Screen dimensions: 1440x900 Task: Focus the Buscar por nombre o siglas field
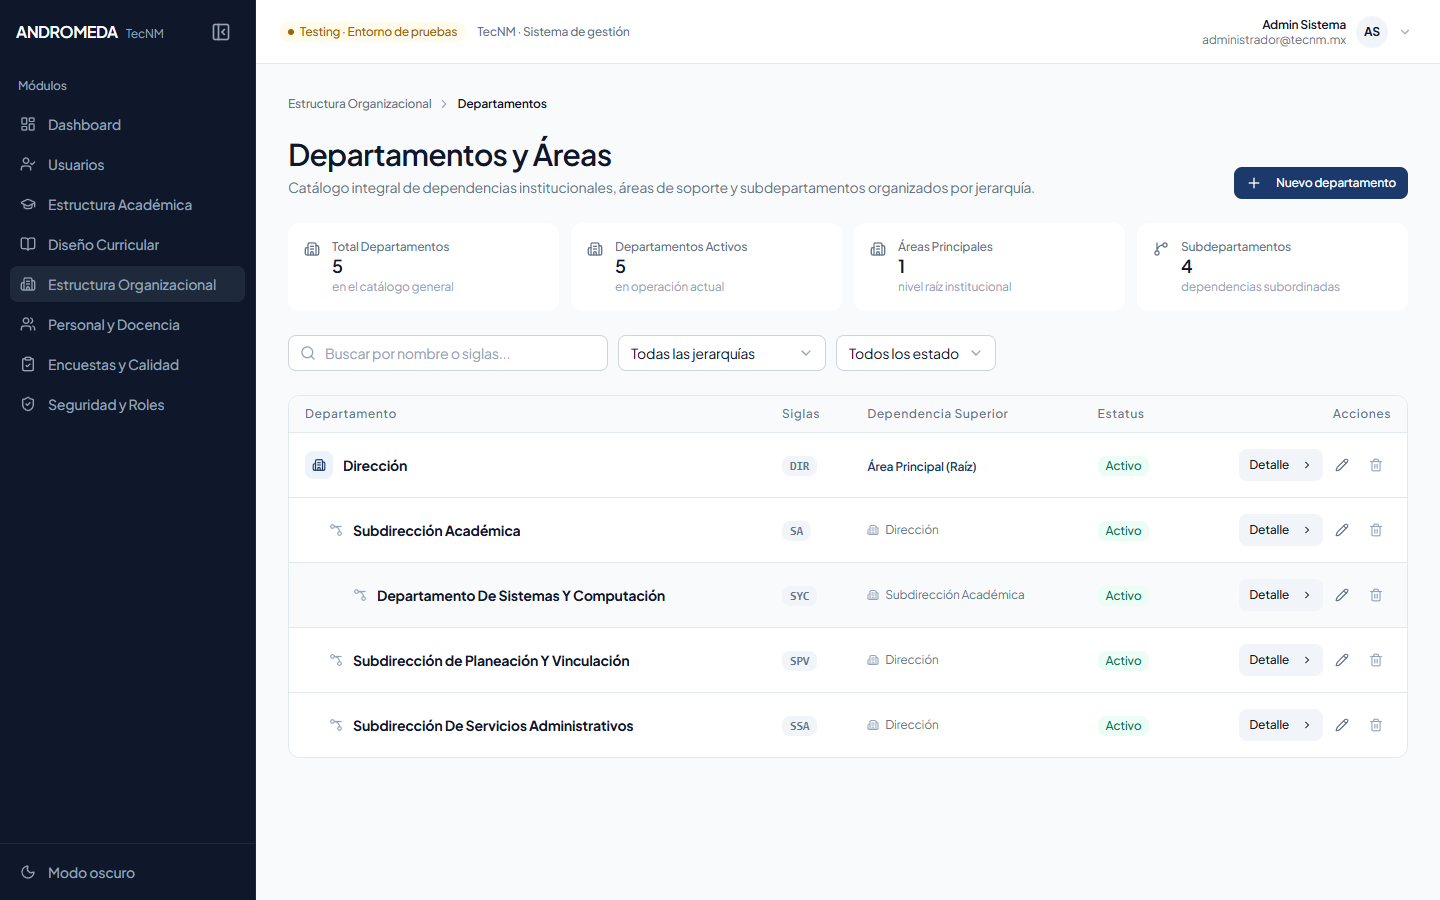(448, 353)
